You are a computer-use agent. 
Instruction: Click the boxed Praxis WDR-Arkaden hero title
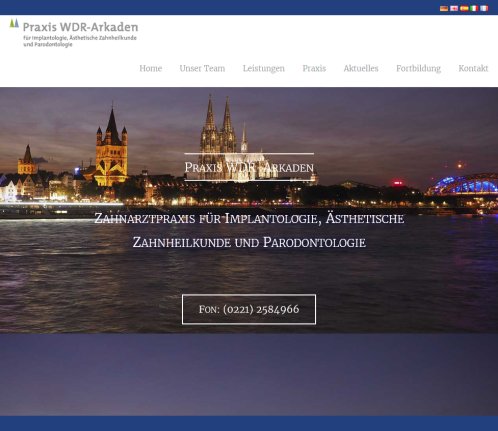tap(249, 167)
